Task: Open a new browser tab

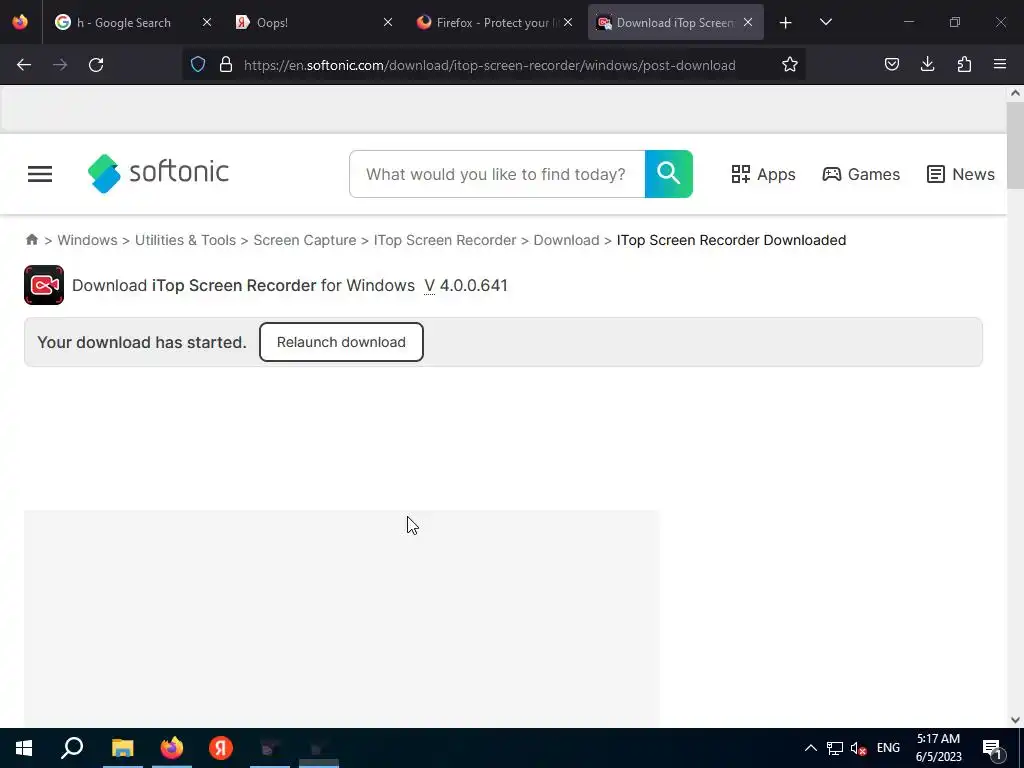Action: click(786, 23)
